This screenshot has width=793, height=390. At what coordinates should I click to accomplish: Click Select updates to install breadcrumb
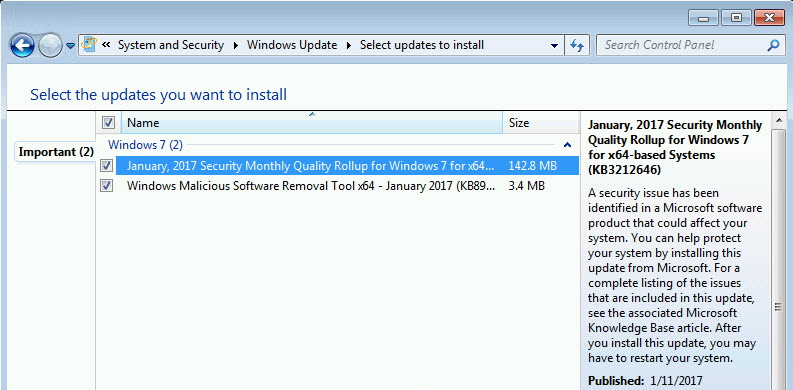click(422, 45)
